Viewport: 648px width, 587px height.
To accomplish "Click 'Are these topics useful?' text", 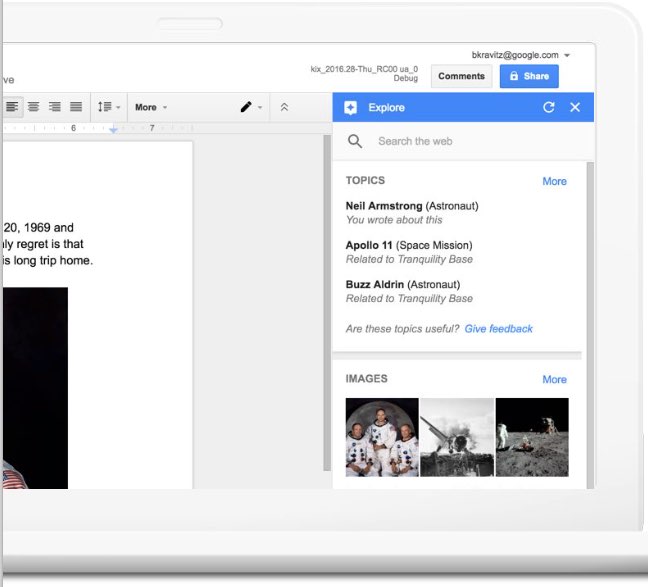I will 403,329.
